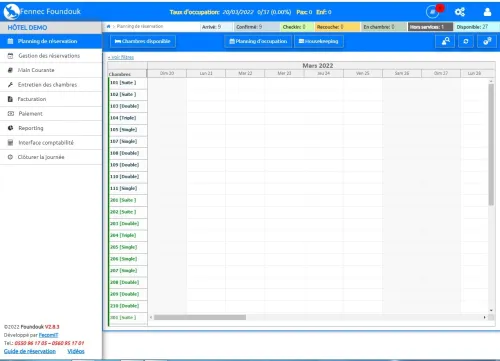This screenshot has height=361, width=500.
Task: Click the Mars 2022 month header
Action: [x=318, y=65]
